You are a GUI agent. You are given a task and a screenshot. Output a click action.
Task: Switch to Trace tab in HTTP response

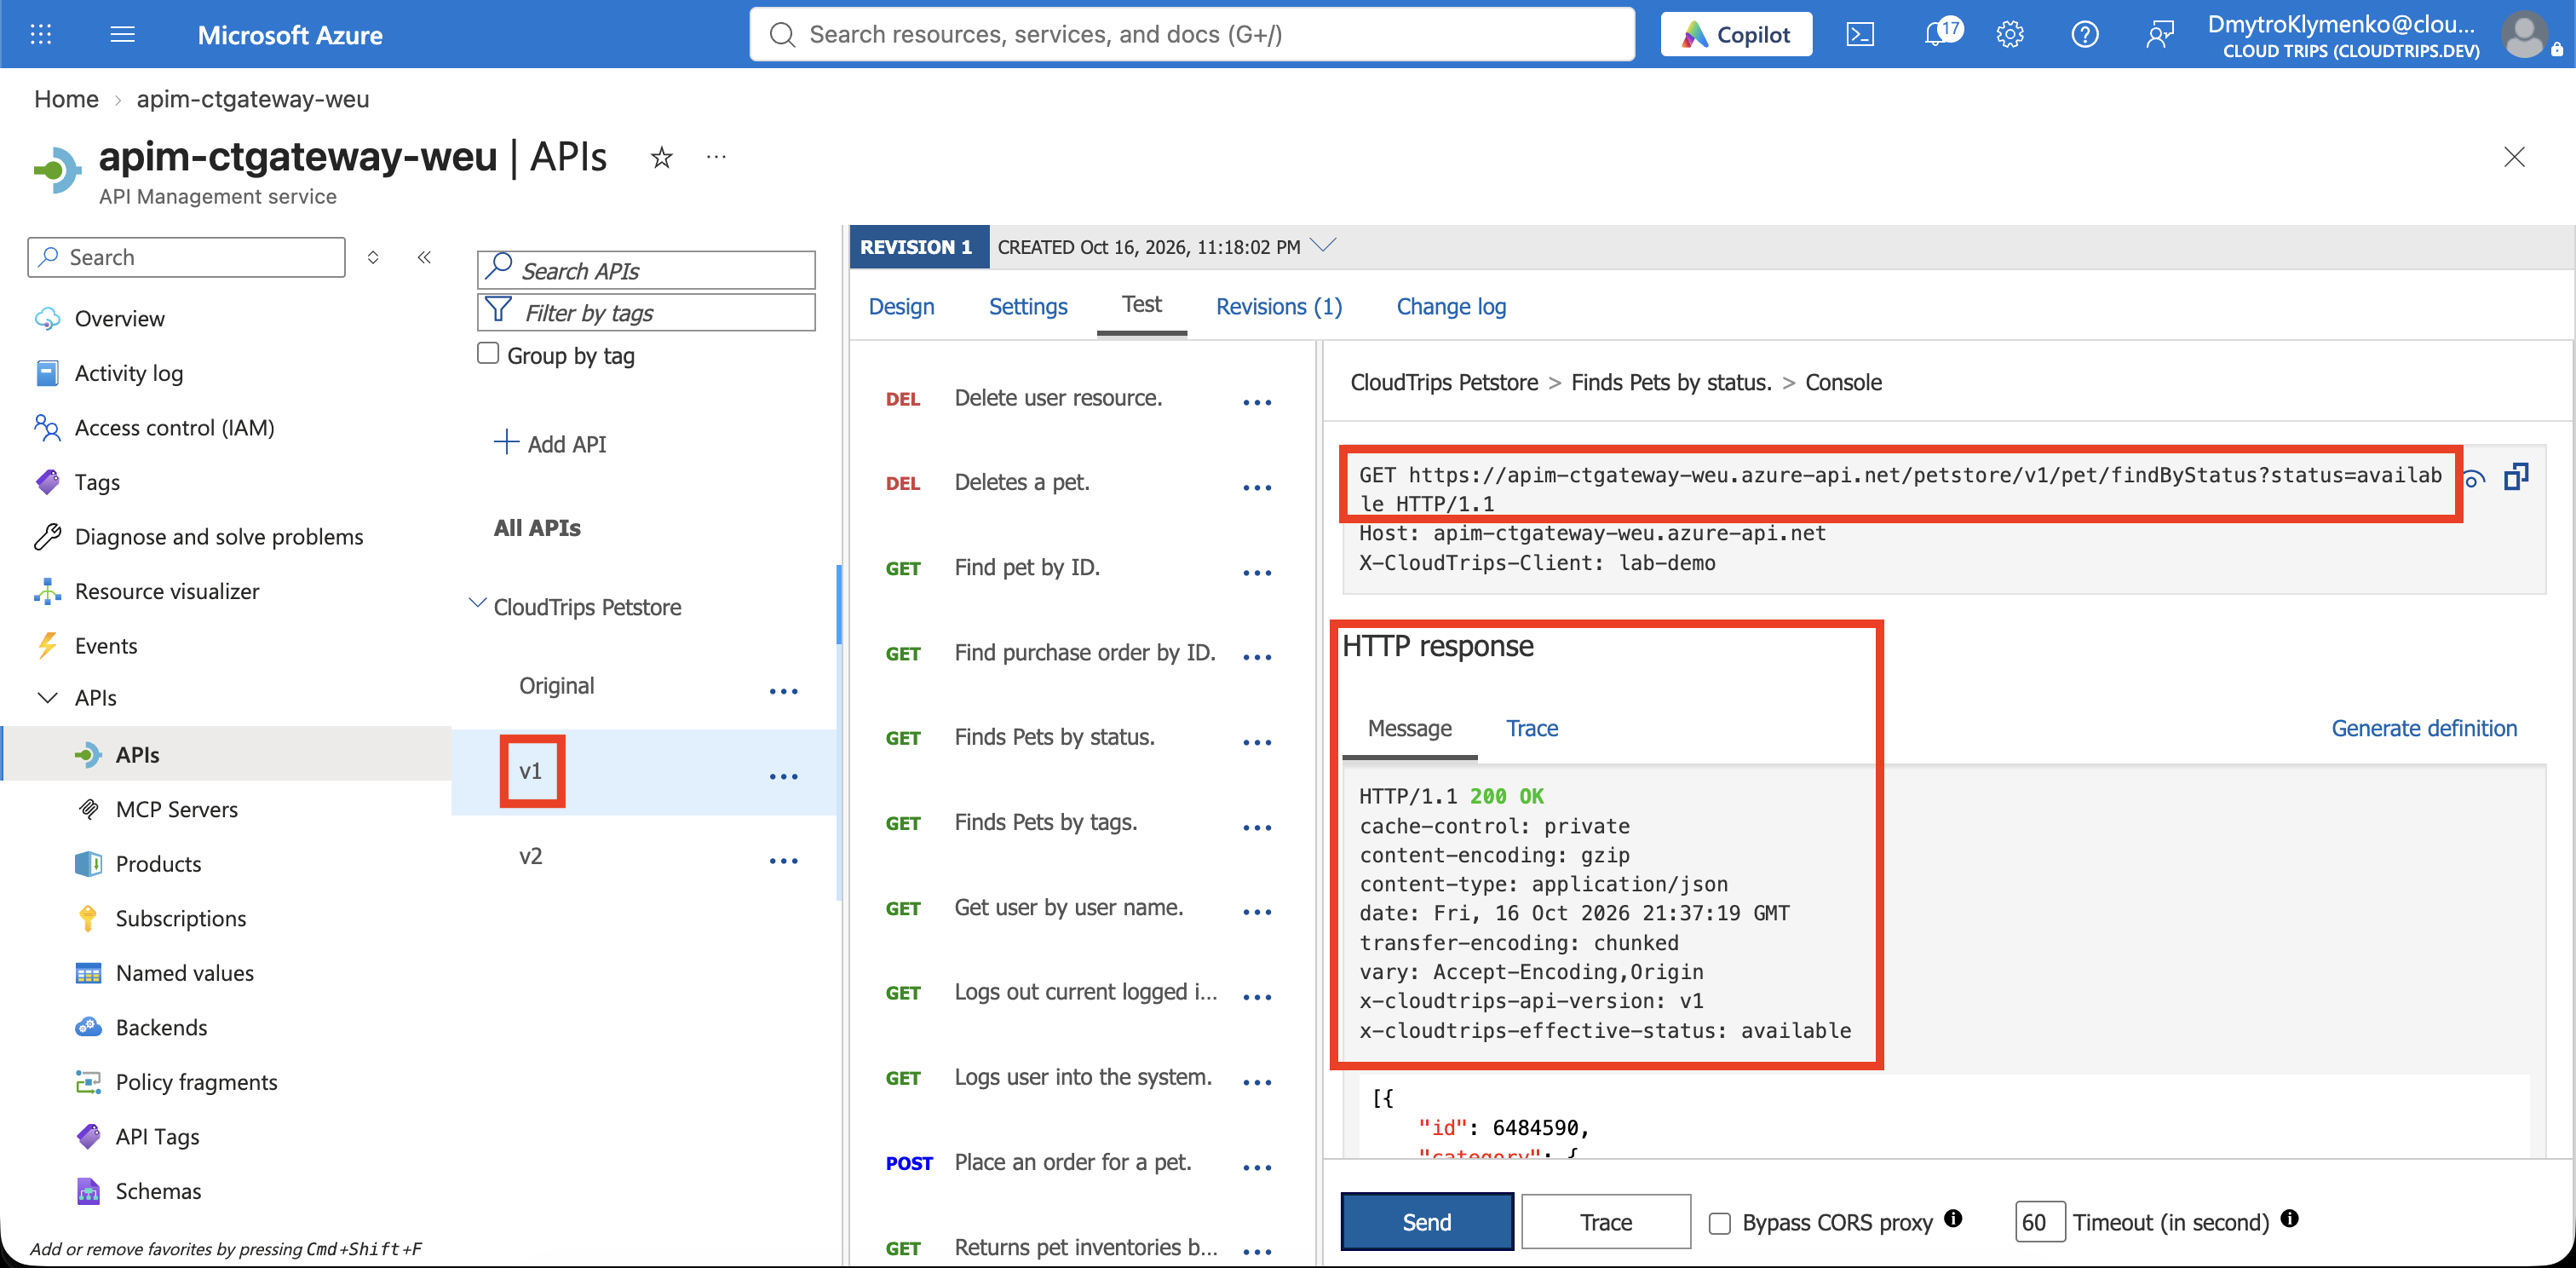tap(1532, 729)
